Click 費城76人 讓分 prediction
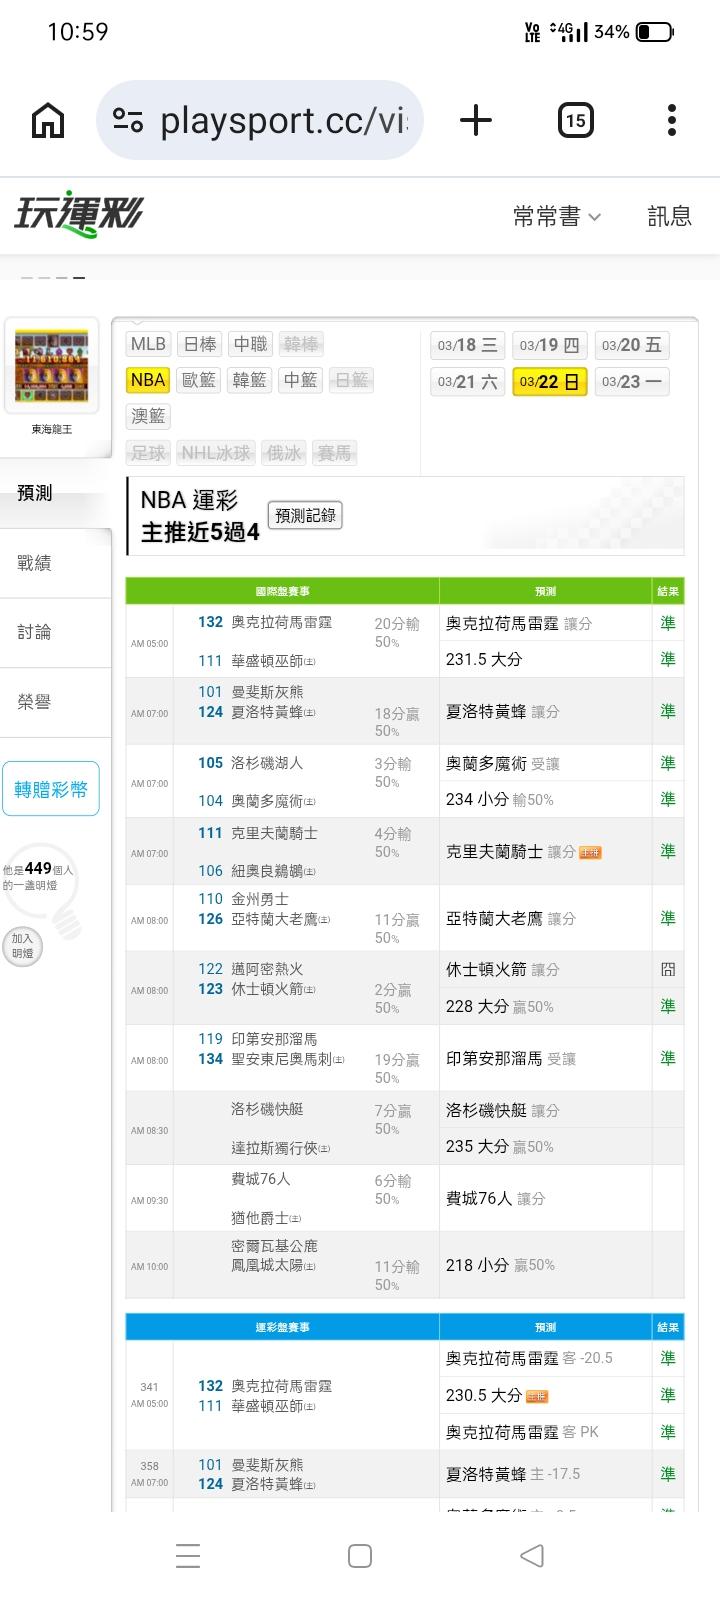This screenshot has width=720, height=1600. pos(495,1198)
